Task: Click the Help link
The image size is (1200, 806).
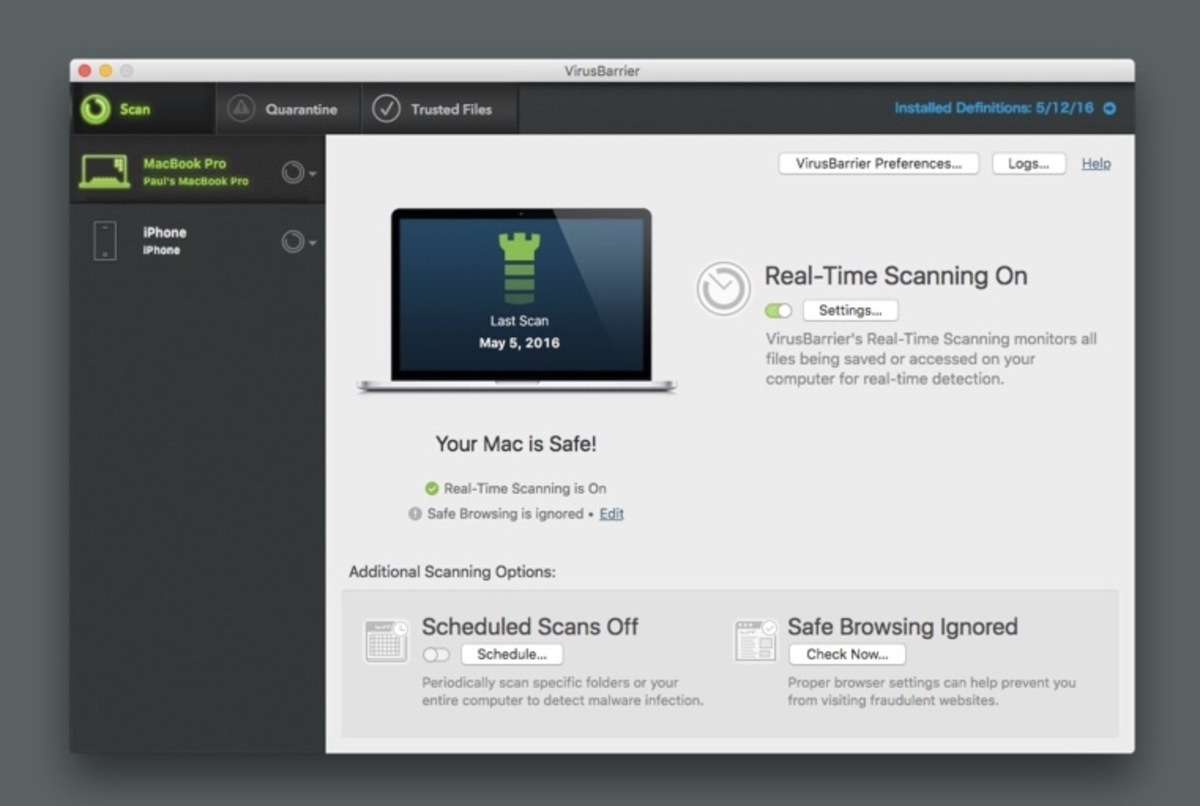Action: [1096, 163]
